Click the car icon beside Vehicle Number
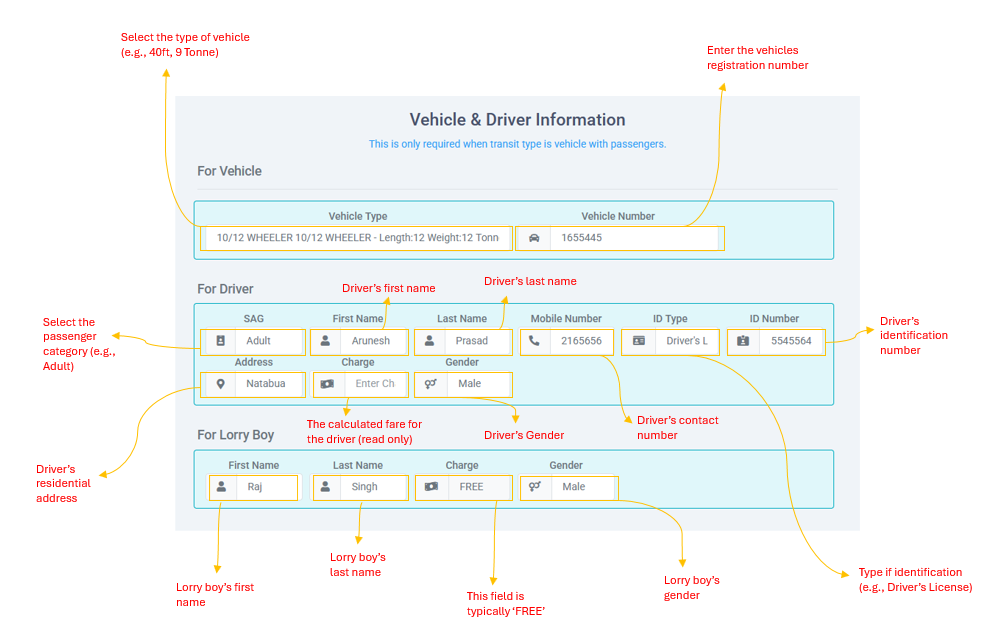This screenshot has width=1003, height=641. [x=534, y=238]
